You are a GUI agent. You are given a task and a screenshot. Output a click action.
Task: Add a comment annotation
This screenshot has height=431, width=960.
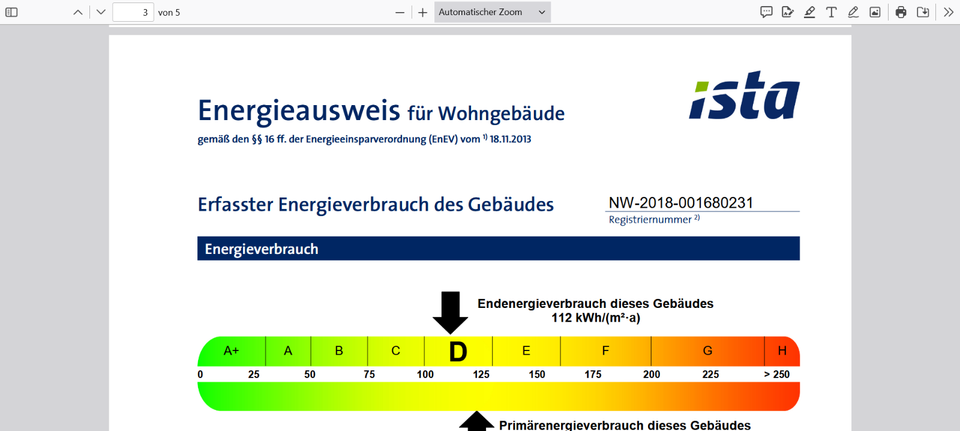(x=766, y=12)
